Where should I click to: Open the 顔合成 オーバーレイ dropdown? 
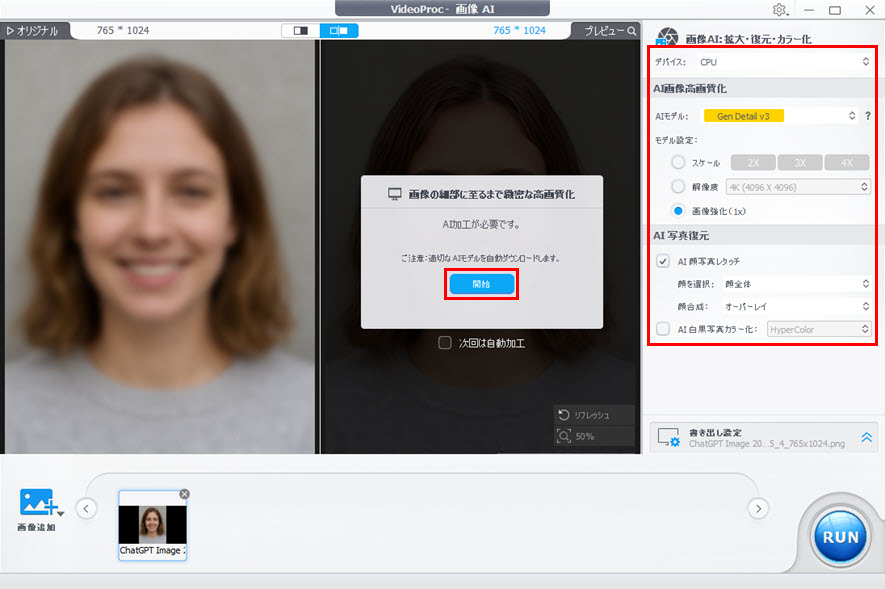797,306
